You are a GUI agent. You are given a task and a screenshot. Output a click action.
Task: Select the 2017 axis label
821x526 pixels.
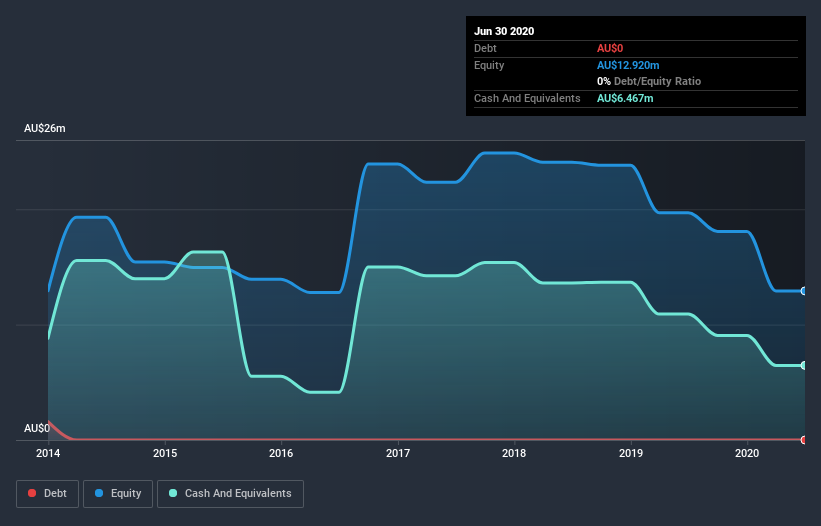[398, 453]
